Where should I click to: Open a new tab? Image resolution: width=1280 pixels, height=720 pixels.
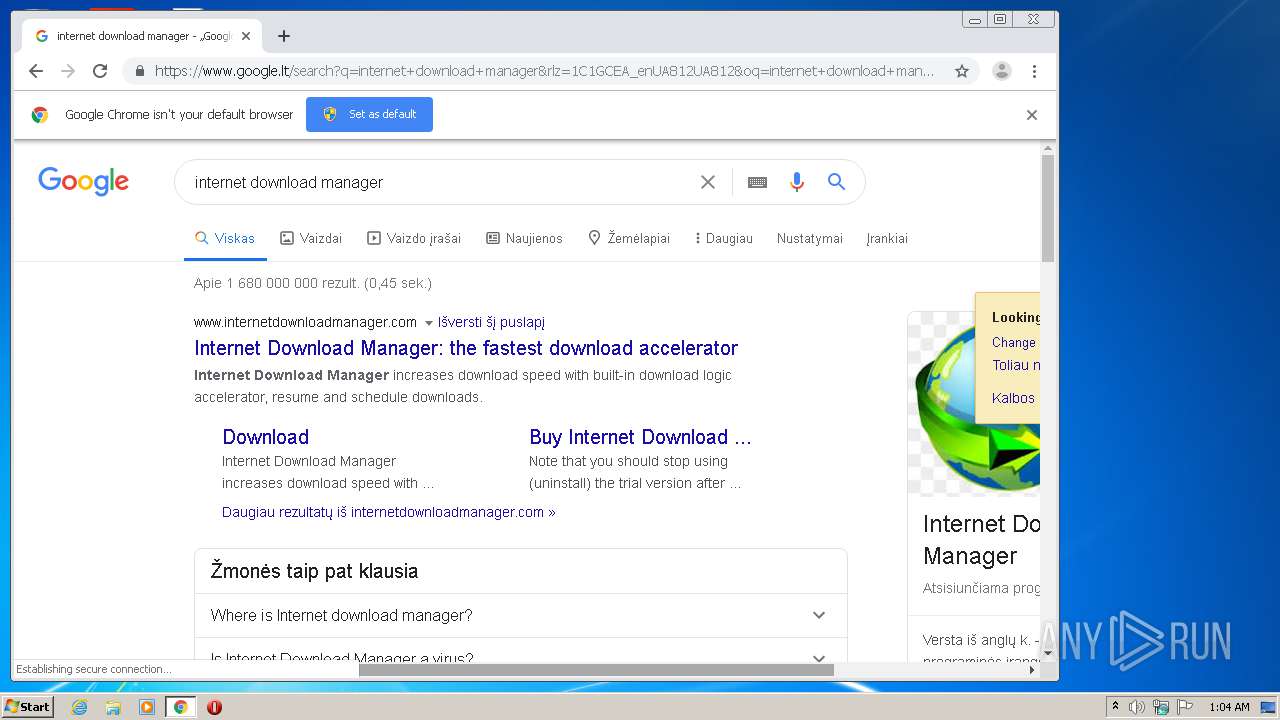284,36
